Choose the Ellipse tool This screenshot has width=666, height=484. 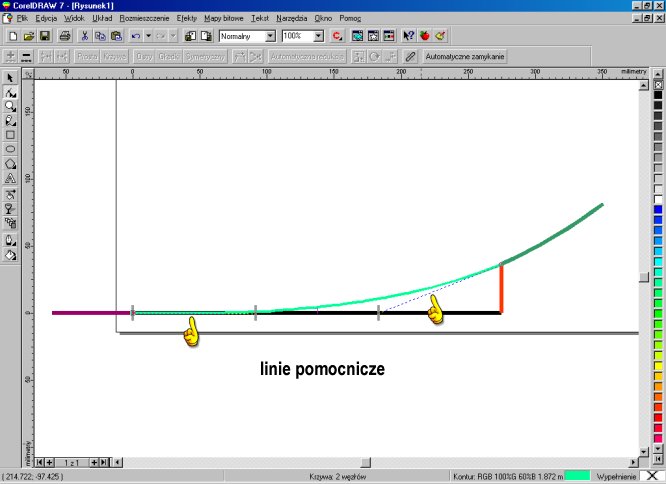point(10,148)
